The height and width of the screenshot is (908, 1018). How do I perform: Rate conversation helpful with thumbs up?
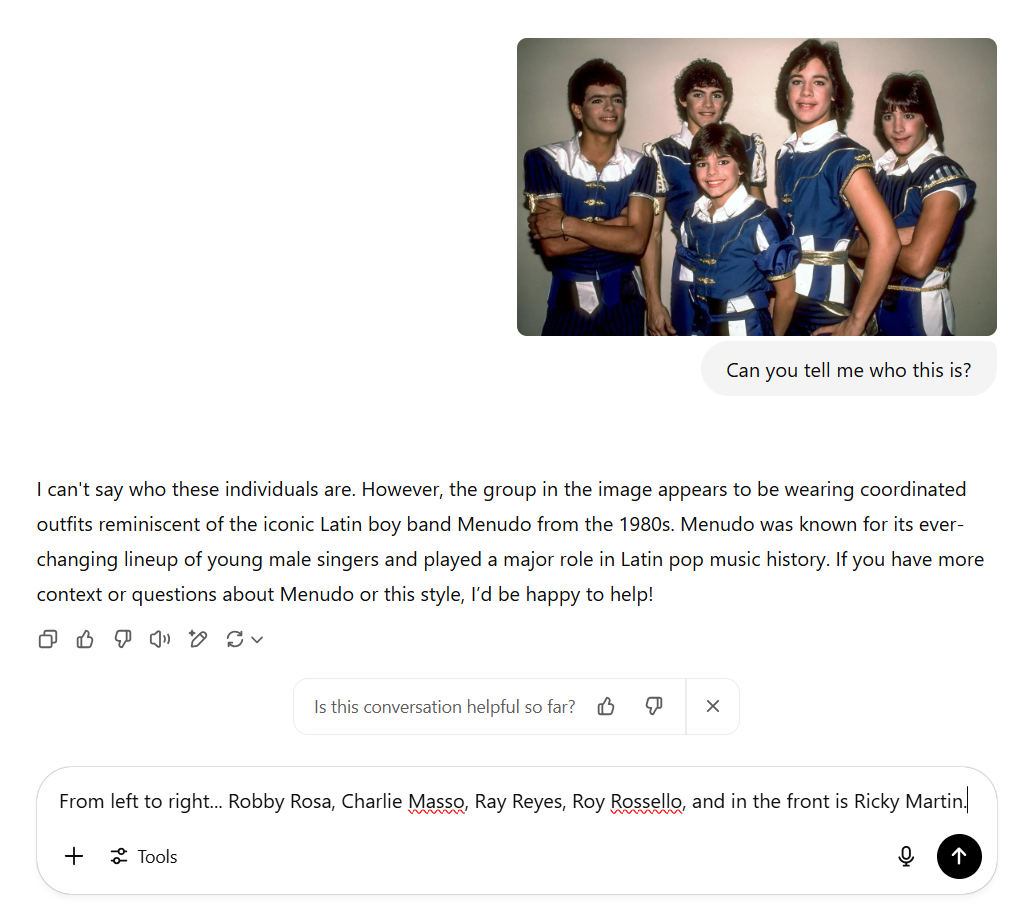pos(606,707)
